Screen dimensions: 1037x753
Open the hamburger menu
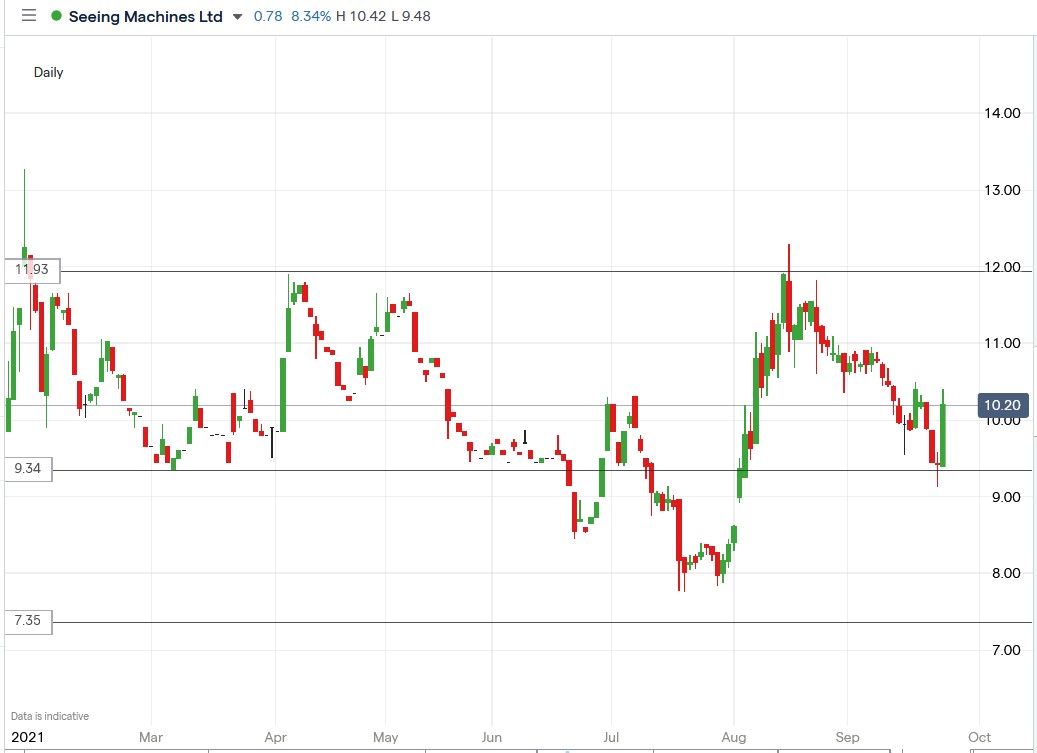[x=27, y=16]
